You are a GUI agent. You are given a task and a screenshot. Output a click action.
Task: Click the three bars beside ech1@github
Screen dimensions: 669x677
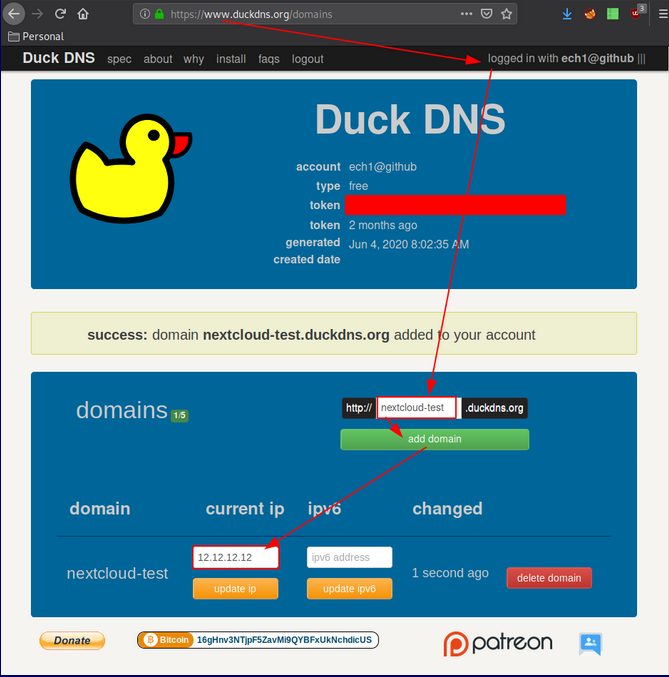coord(641,58)
